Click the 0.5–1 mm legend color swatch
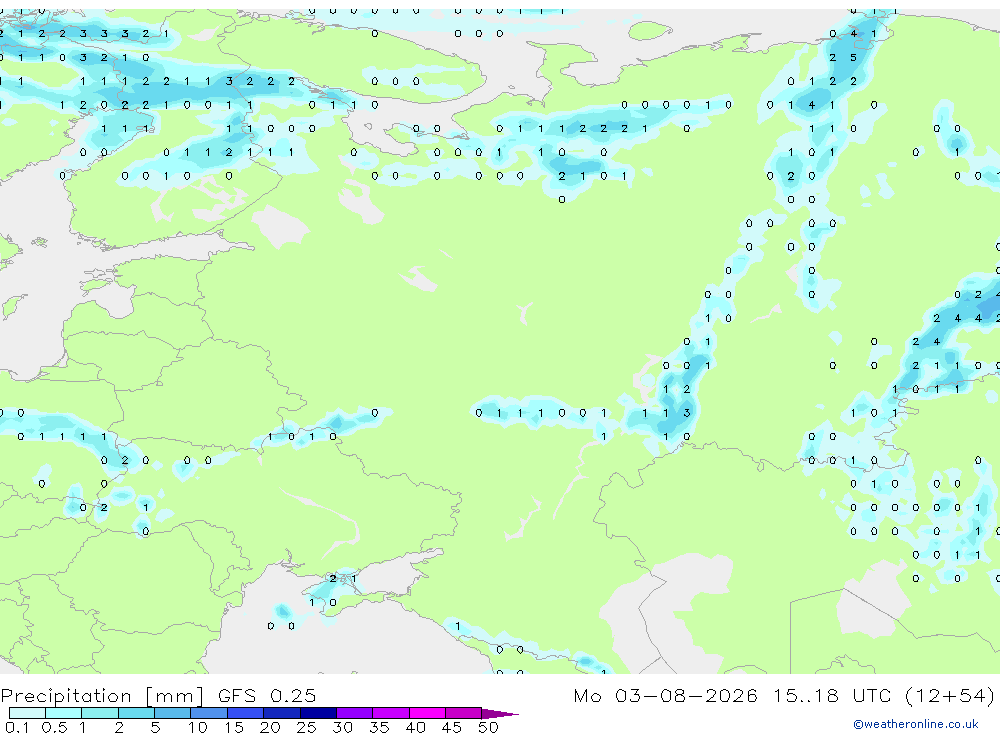This screenshot has height=733, width=1000. [x=64, y=713]
